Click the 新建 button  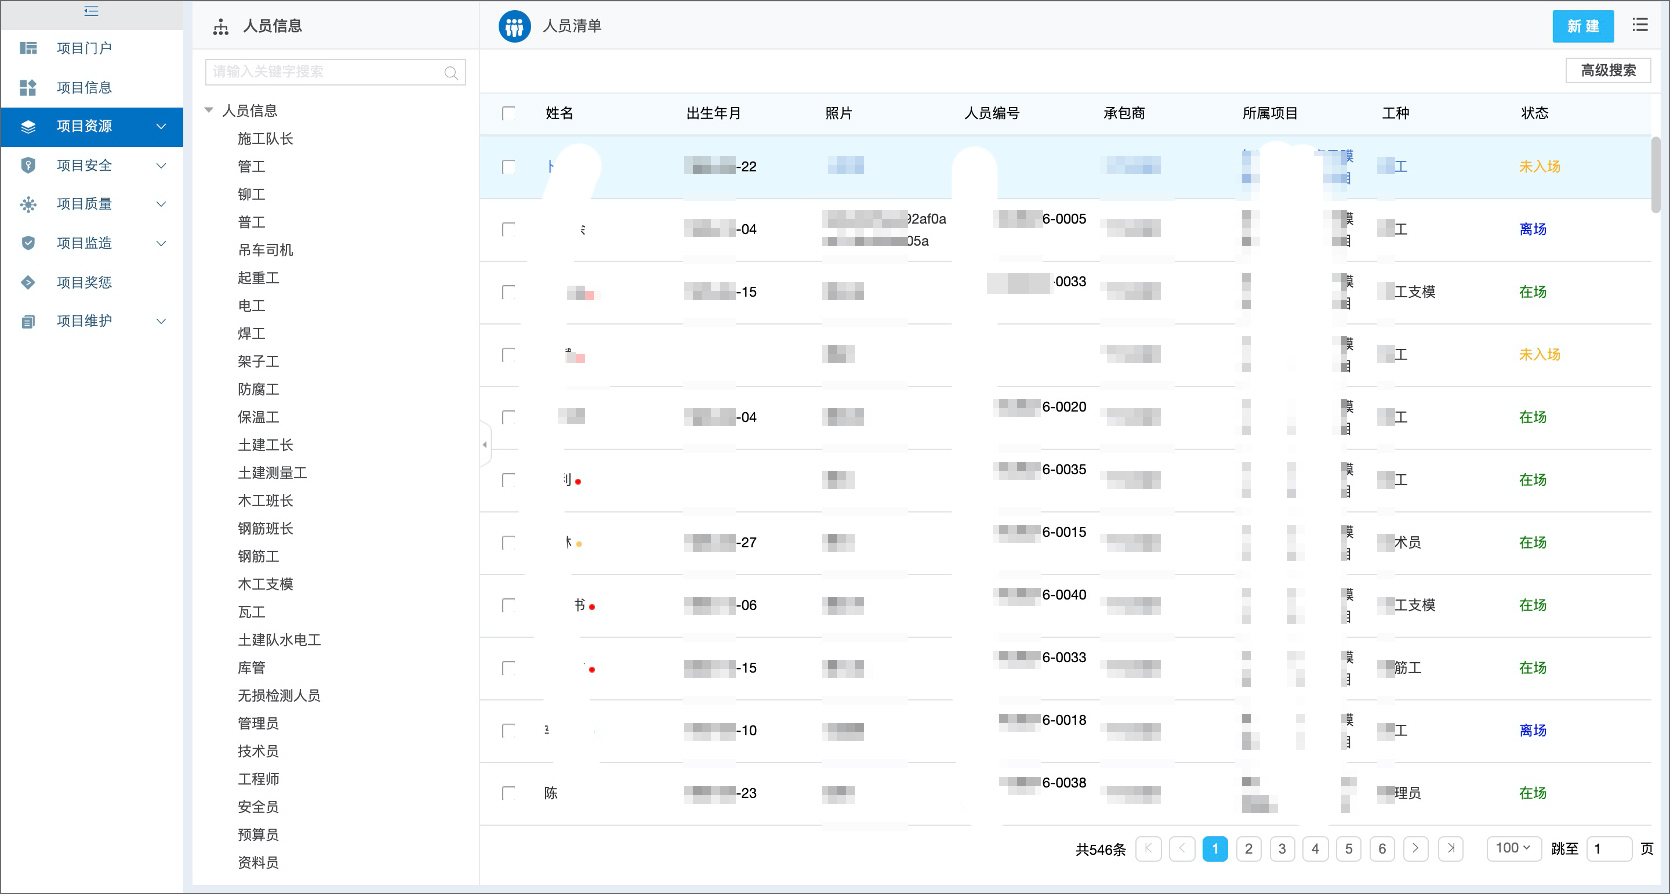click(1583, 26)
